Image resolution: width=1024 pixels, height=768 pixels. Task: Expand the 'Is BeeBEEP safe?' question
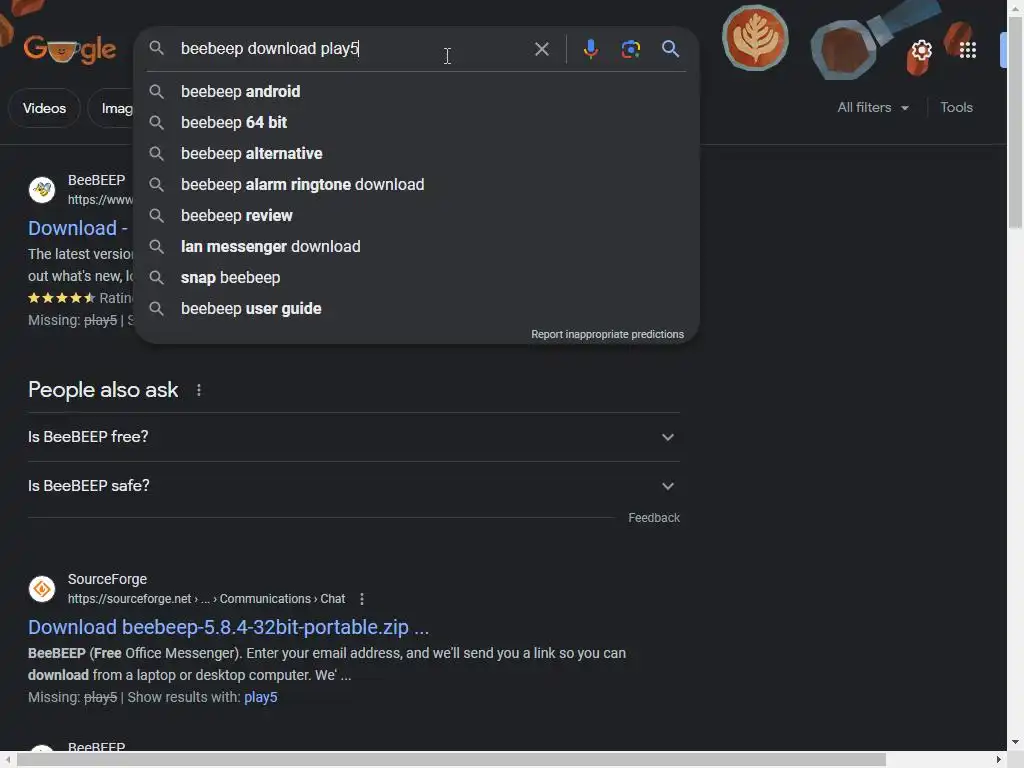coord(354,486)
